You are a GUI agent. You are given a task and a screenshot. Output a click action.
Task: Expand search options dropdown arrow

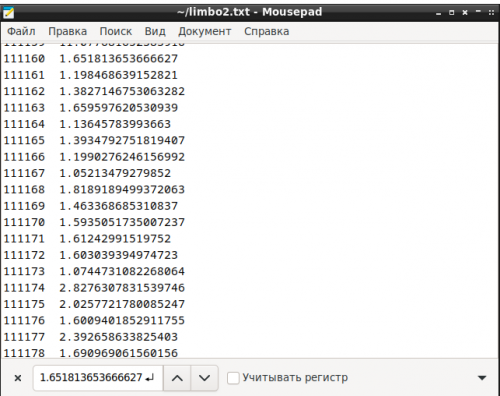(x=482, y=378)
